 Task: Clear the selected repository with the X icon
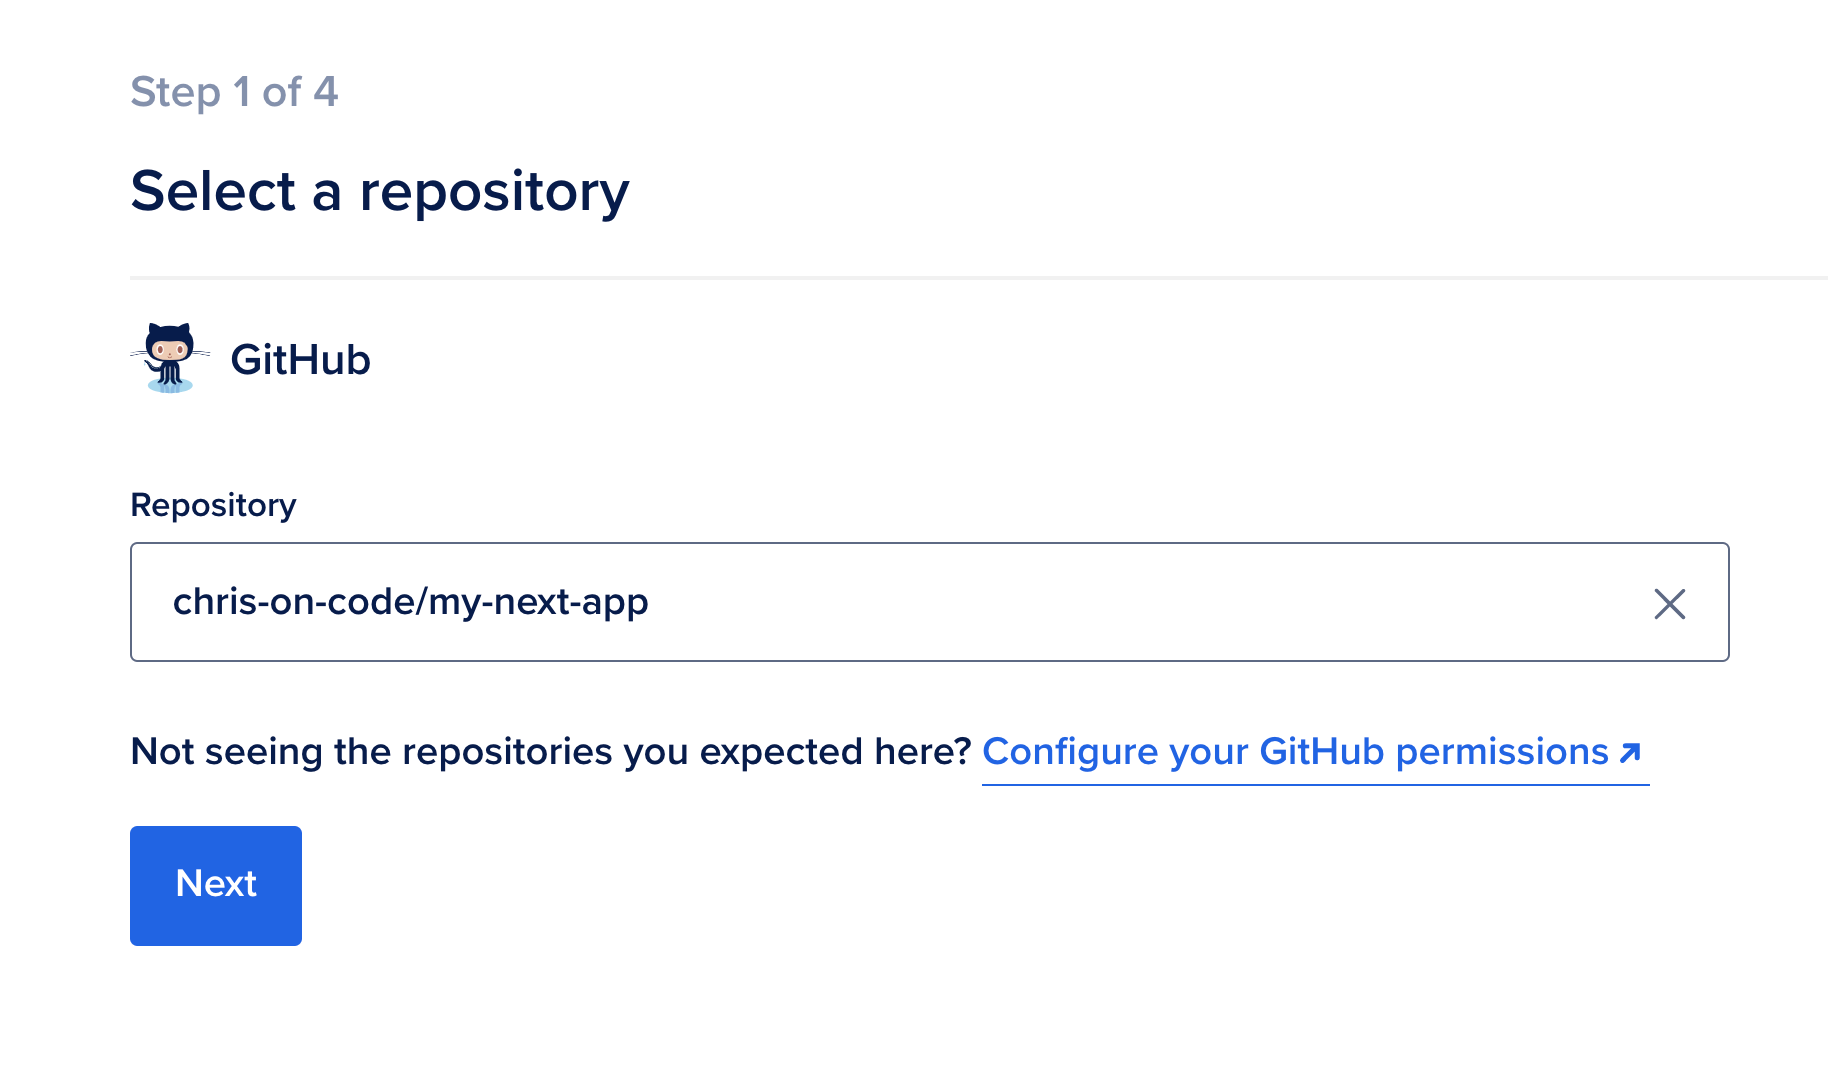[x=1669, y=603]
